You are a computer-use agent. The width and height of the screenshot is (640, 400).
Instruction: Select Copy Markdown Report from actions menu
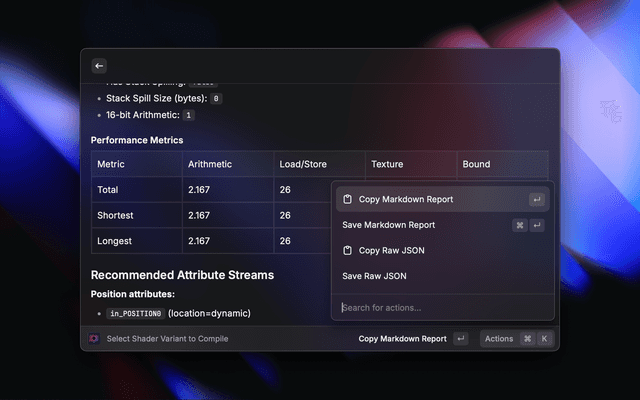(405, 200)
